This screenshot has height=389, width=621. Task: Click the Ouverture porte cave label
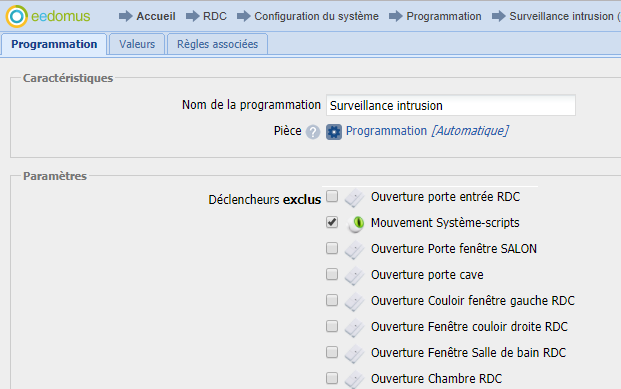click(427, 275)
